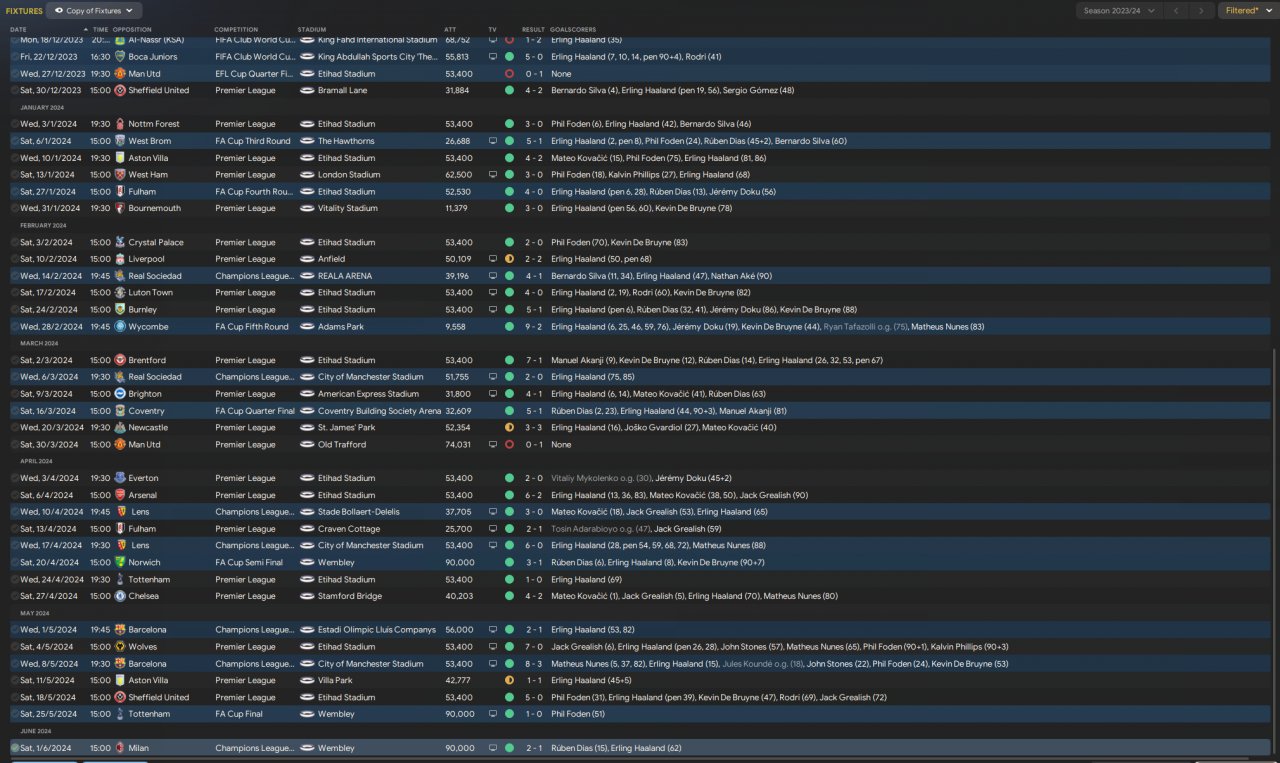The height and width of the screenshot is (763, 1280).
Task: Click the Chelsea club badge
Action: (x=120, y=596)
